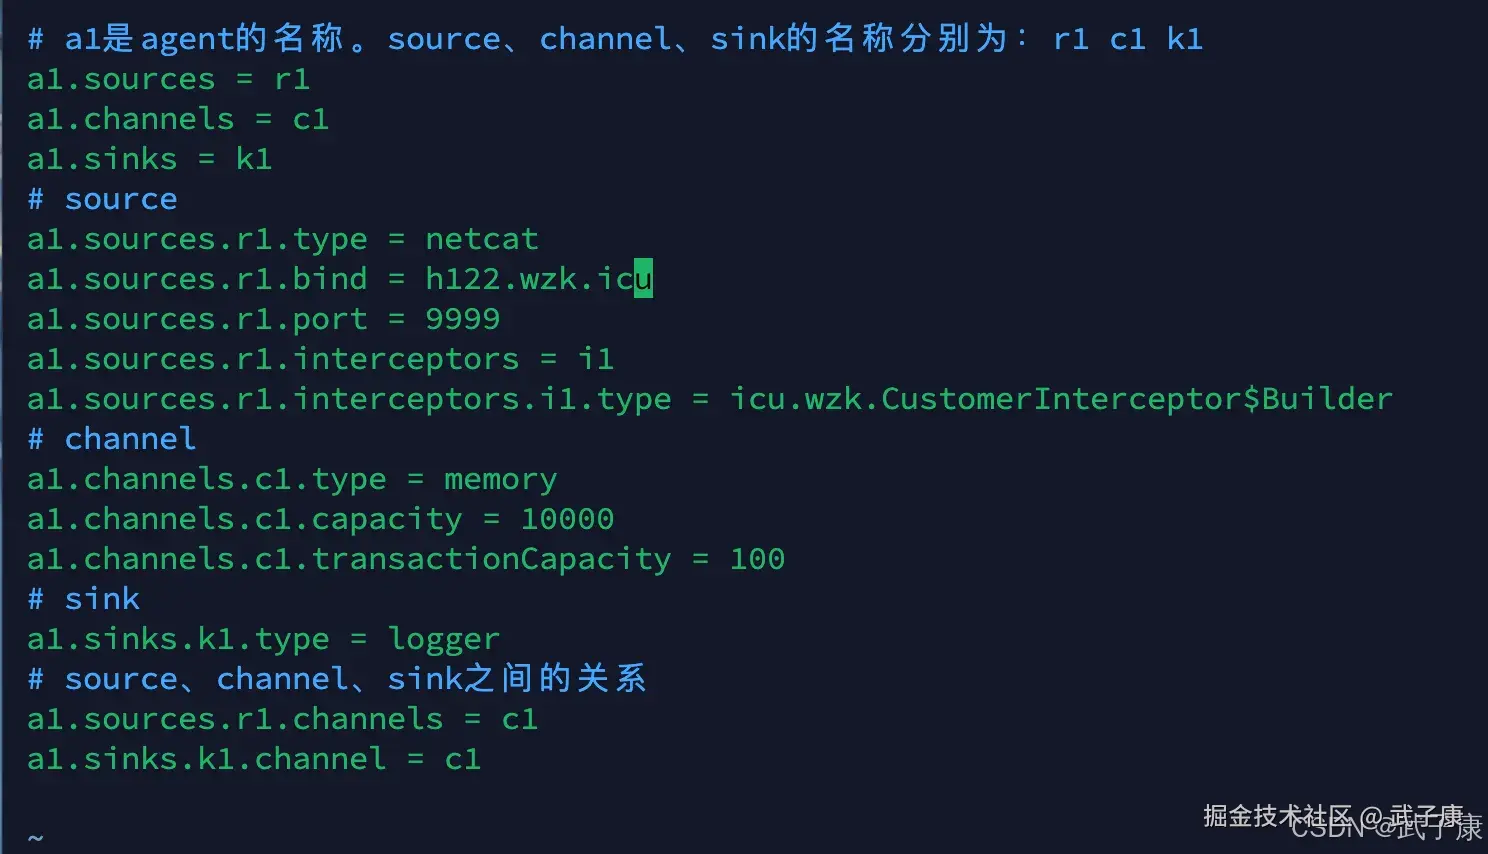Click the a1.sources.r1.bind property name

[197, 279]
